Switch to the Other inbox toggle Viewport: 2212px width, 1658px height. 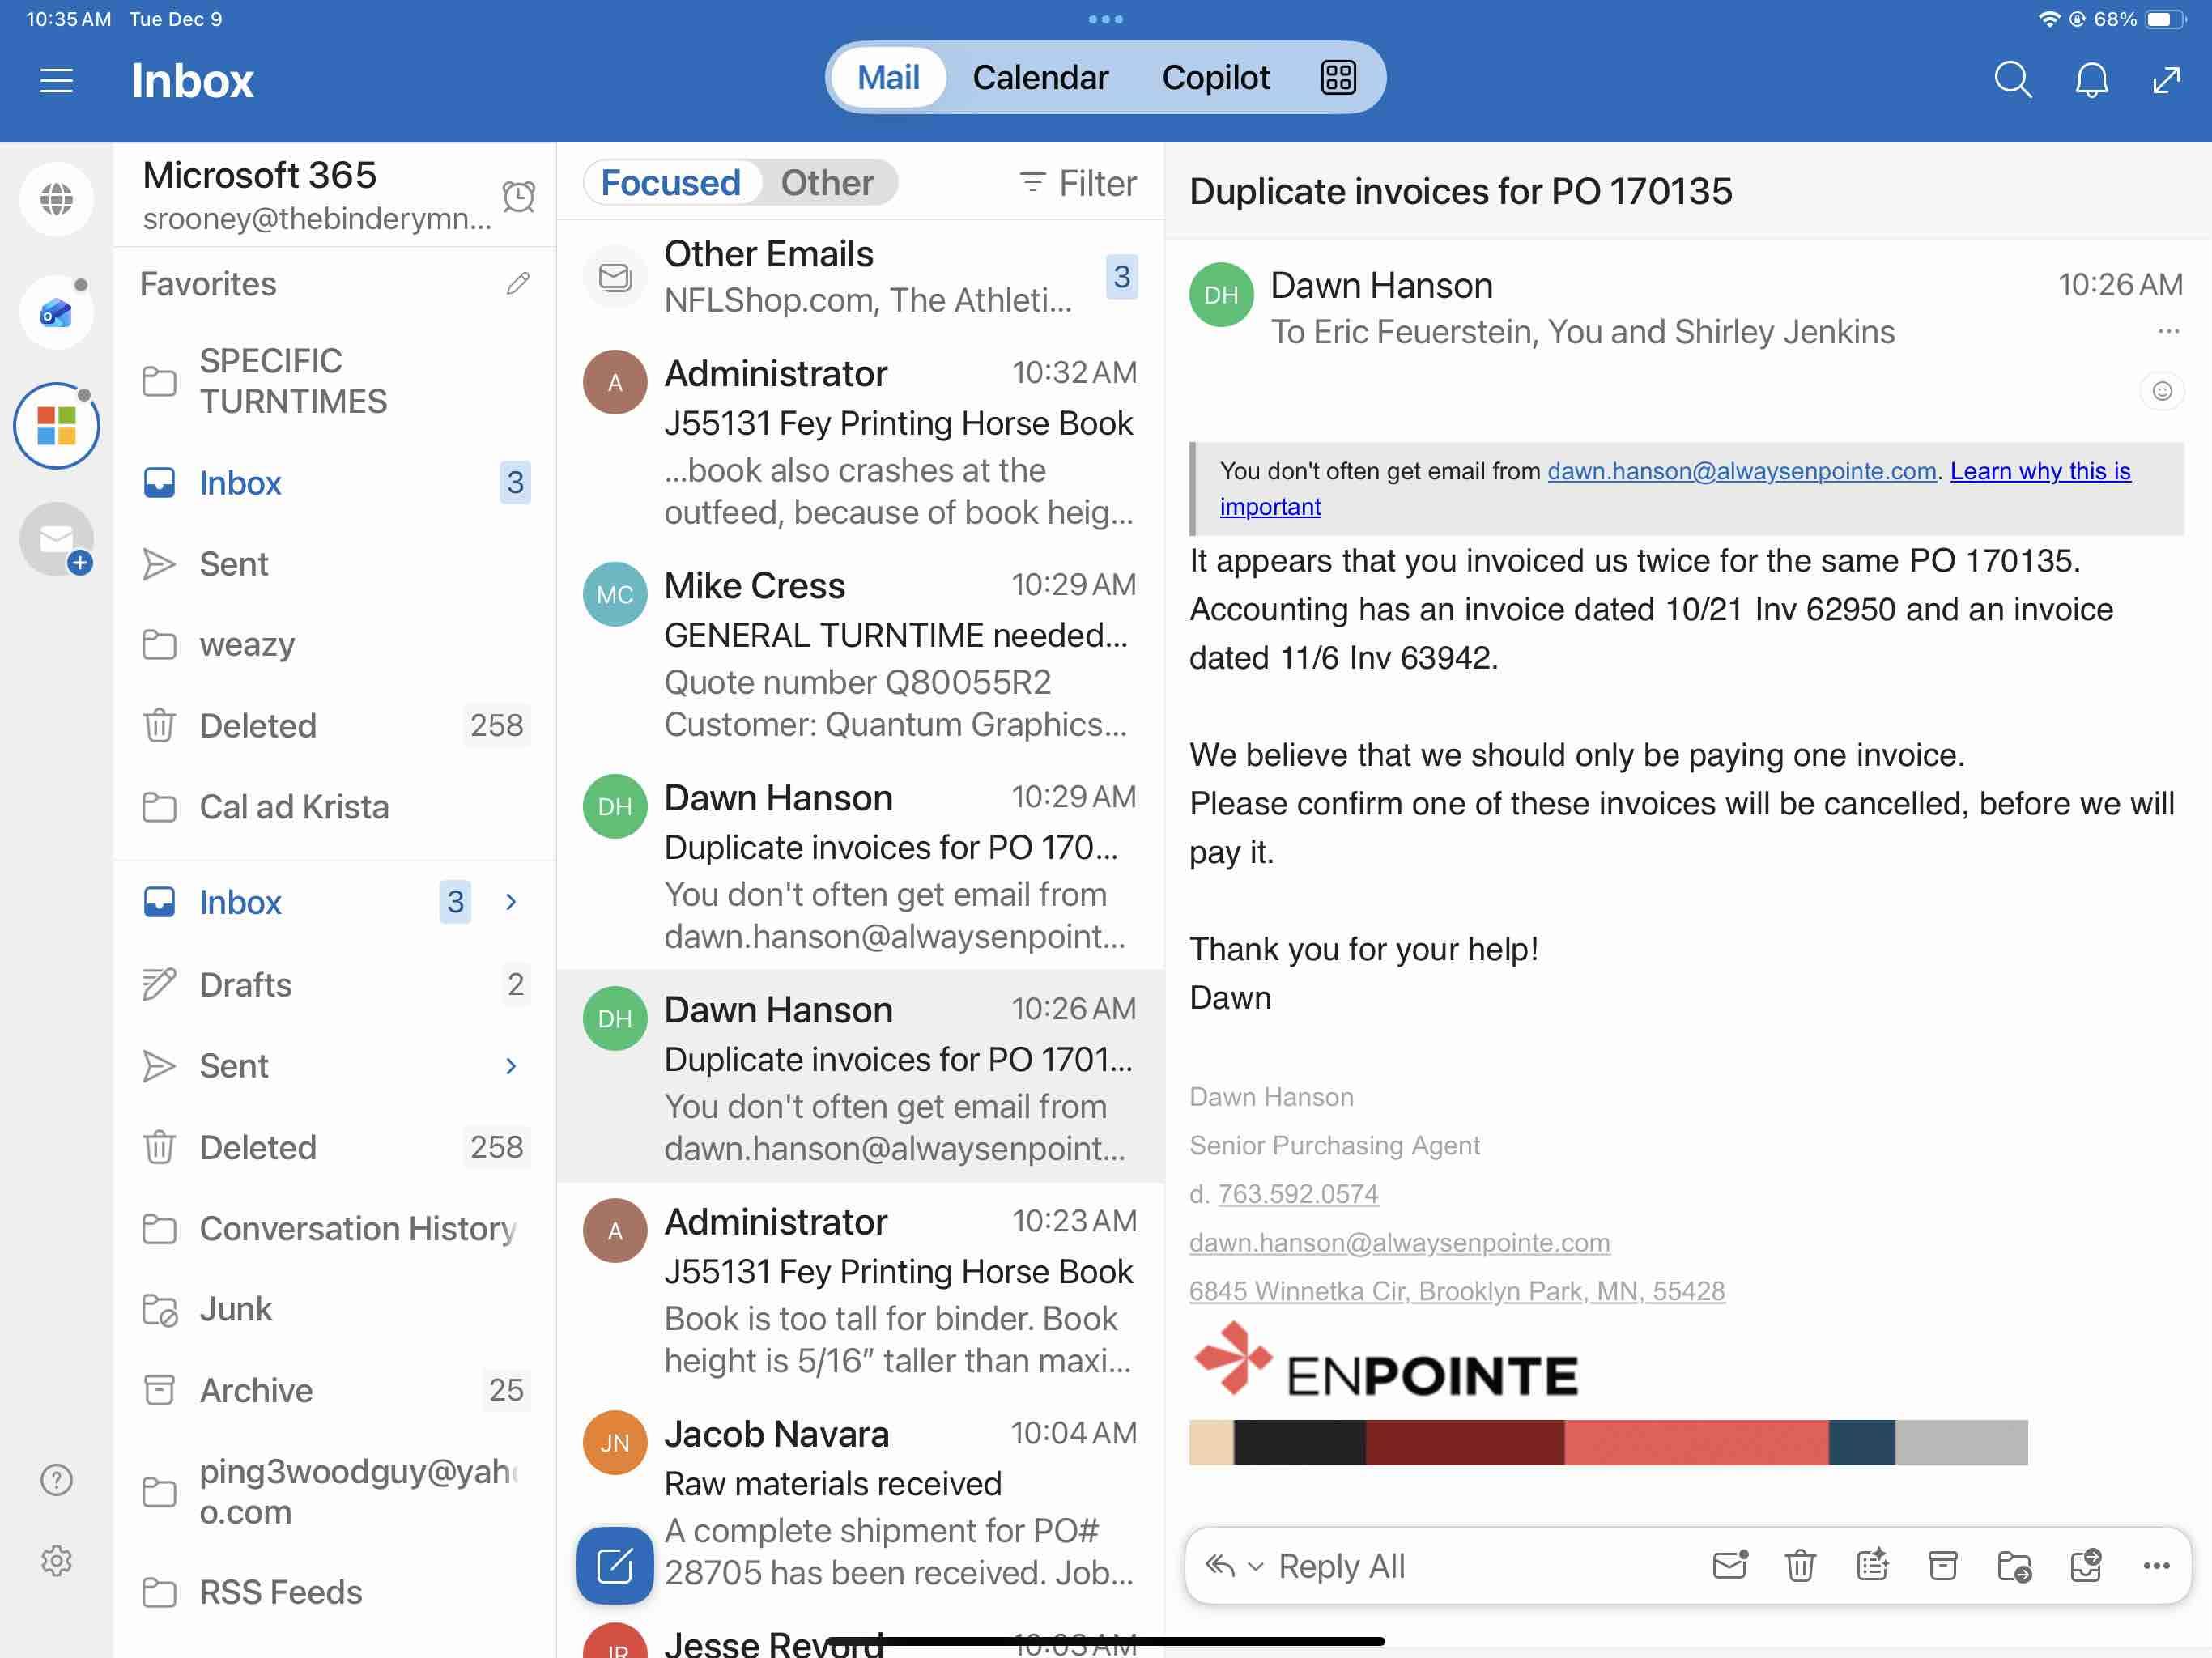(827, 183)
